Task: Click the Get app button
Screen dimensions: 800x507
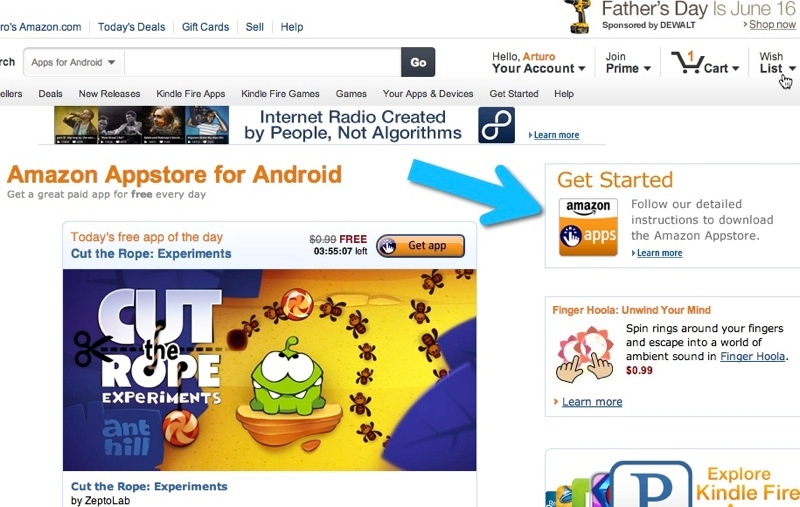Action: (420, 246)
